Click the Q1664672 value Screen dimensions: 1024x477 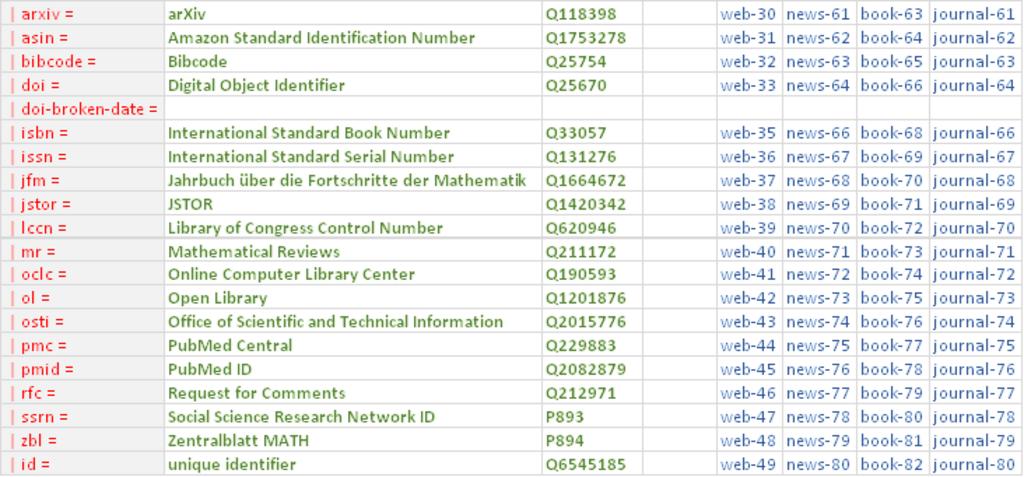(x=586, y=180)
